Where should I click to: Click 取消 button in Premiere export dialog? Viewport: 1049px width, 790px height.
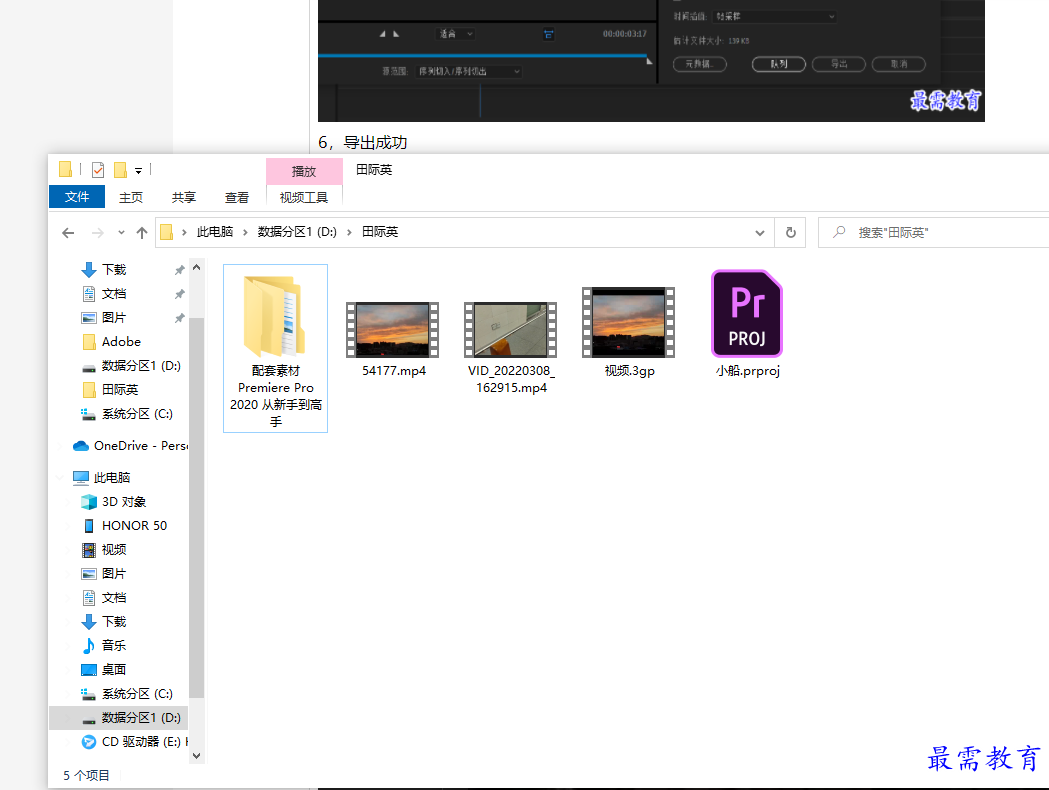[x=899, y=64]
